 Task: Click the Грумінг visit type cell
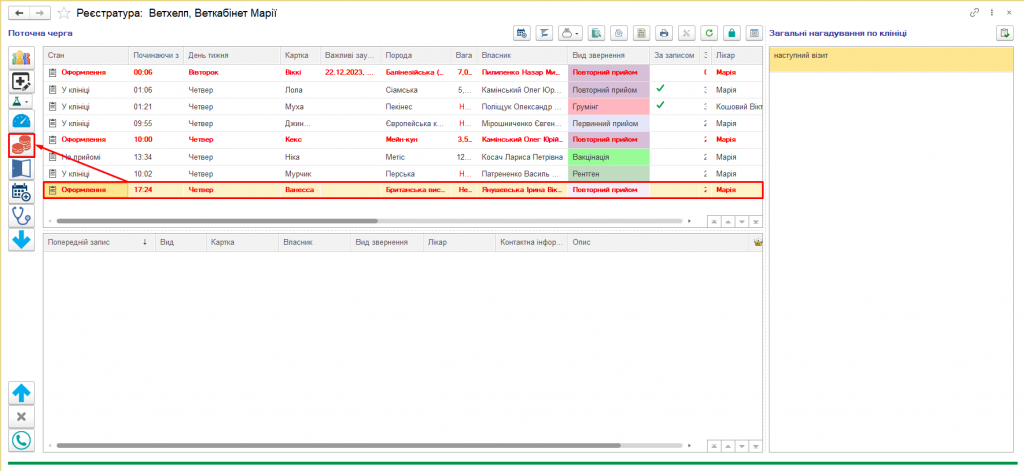click(x=608, y=106)
